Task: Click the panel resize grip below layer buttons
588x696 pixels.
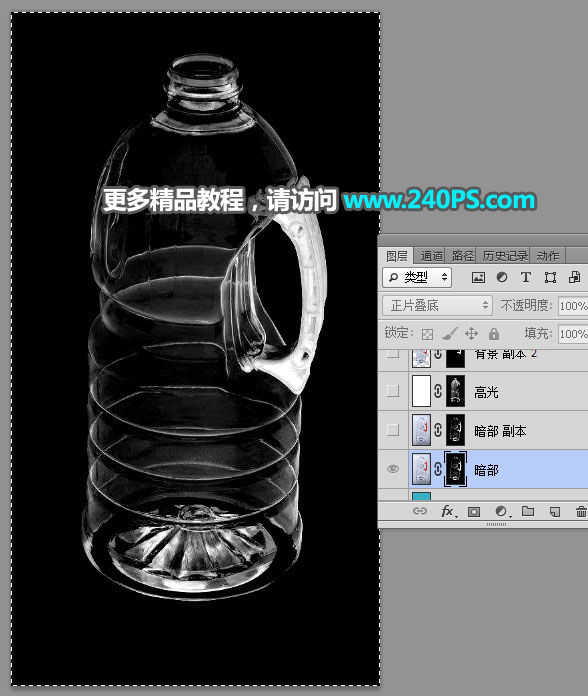Action: point(496,524)
